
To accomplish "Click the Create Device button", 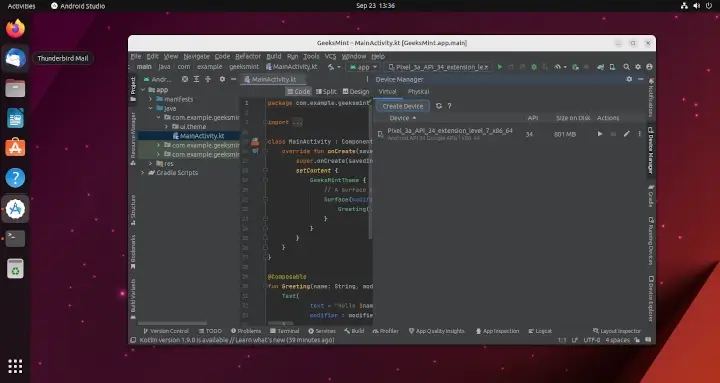I will coord(403,106).
